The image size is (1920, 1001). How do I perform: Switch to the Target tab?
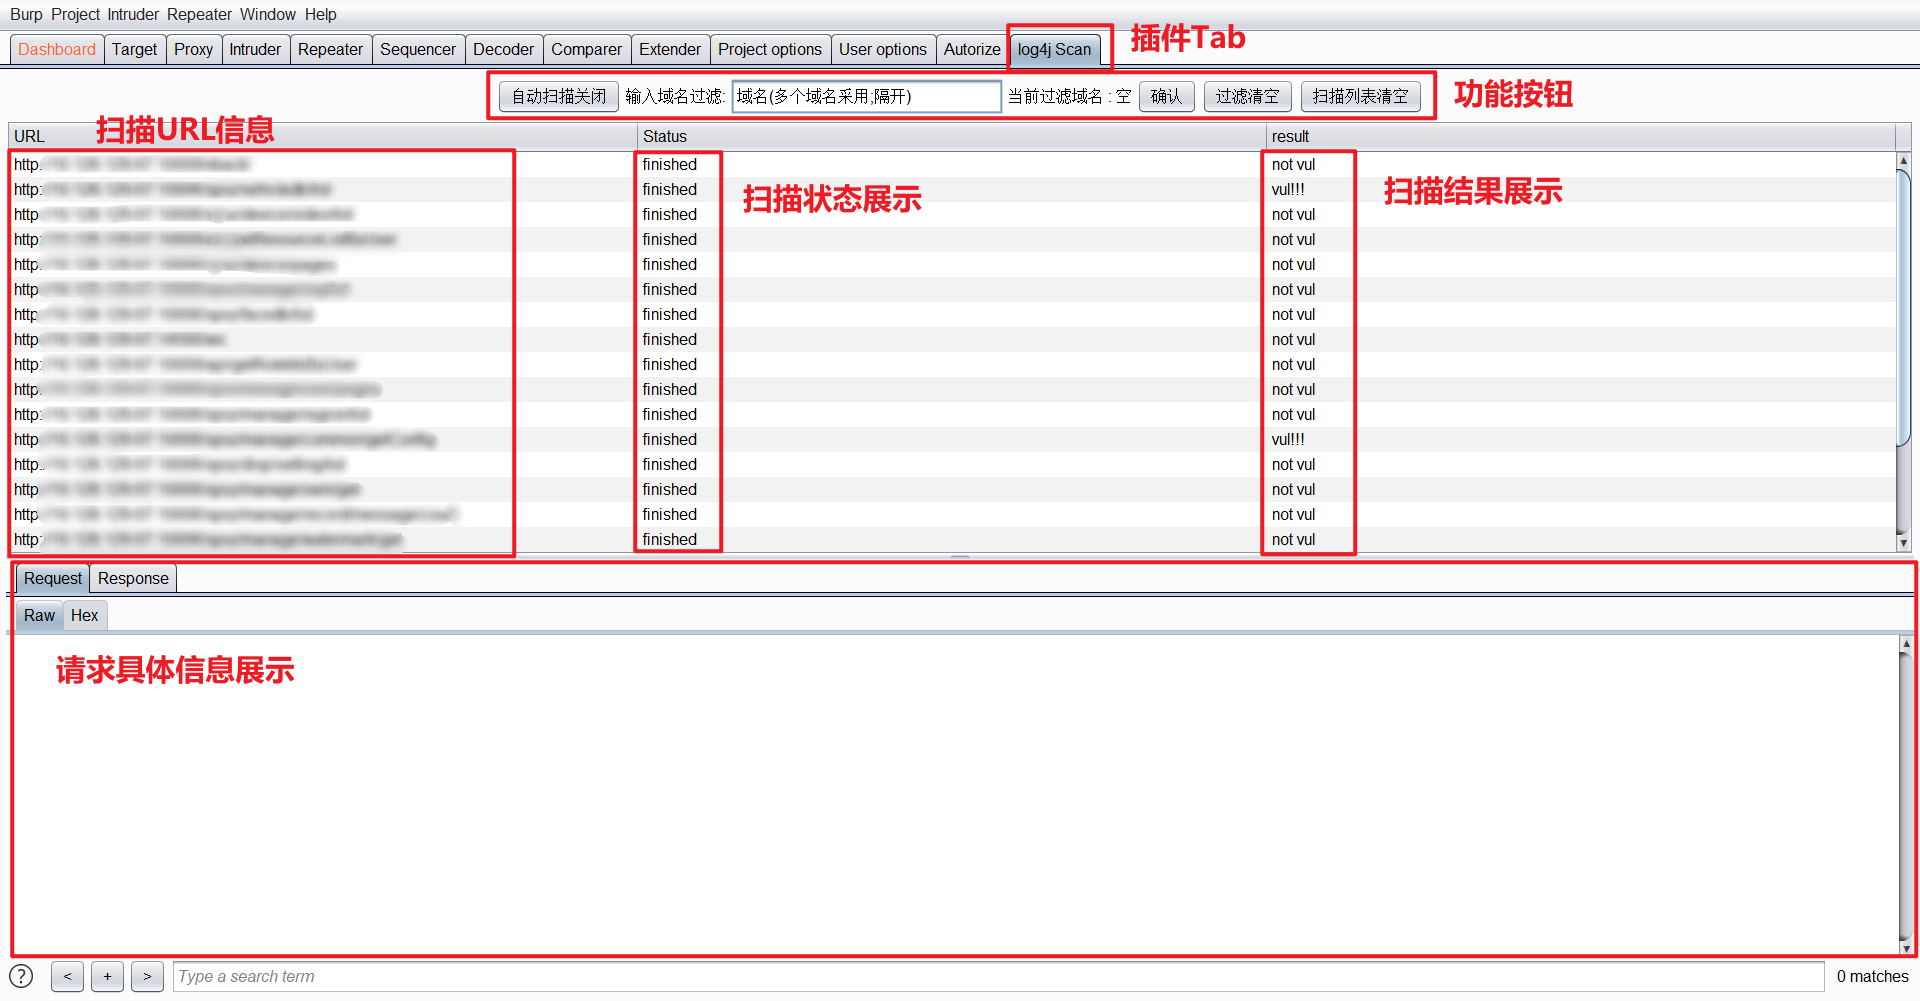pos(134,50)
